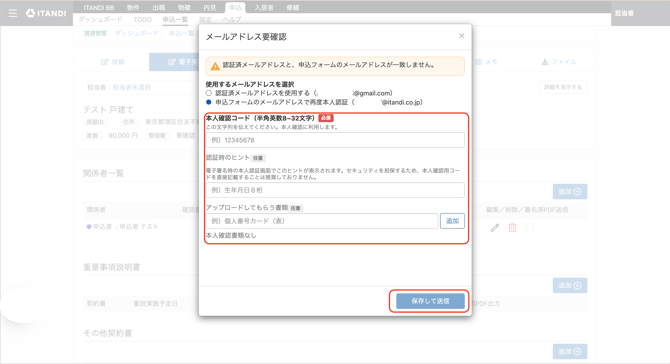Select 申込フォームのメールアドレスで再度本人認証 radio option
670x364 pixels.
pos(209,102)
